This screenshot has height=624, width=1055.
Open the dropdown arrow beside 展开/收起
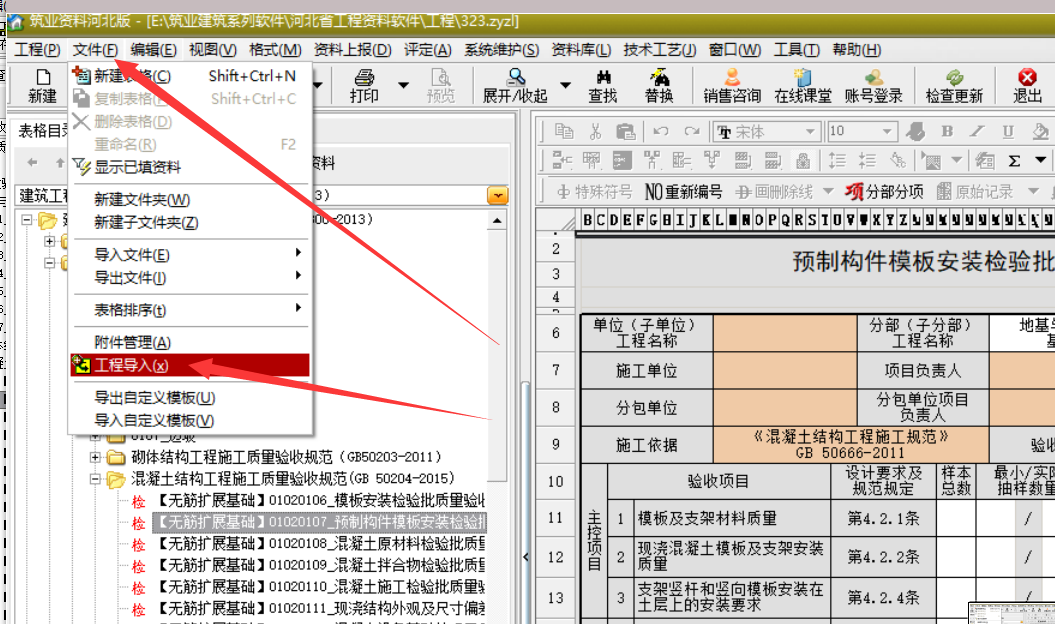565,85
